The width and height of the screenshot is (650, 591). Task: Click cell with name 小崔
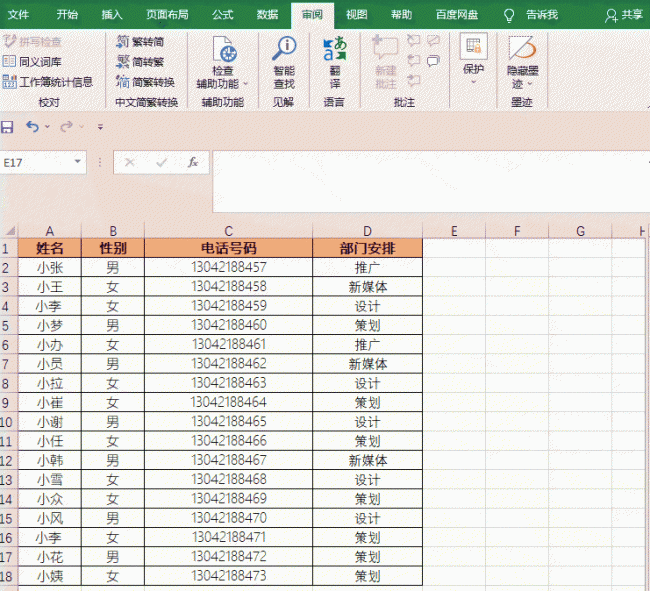pos(50,402)
